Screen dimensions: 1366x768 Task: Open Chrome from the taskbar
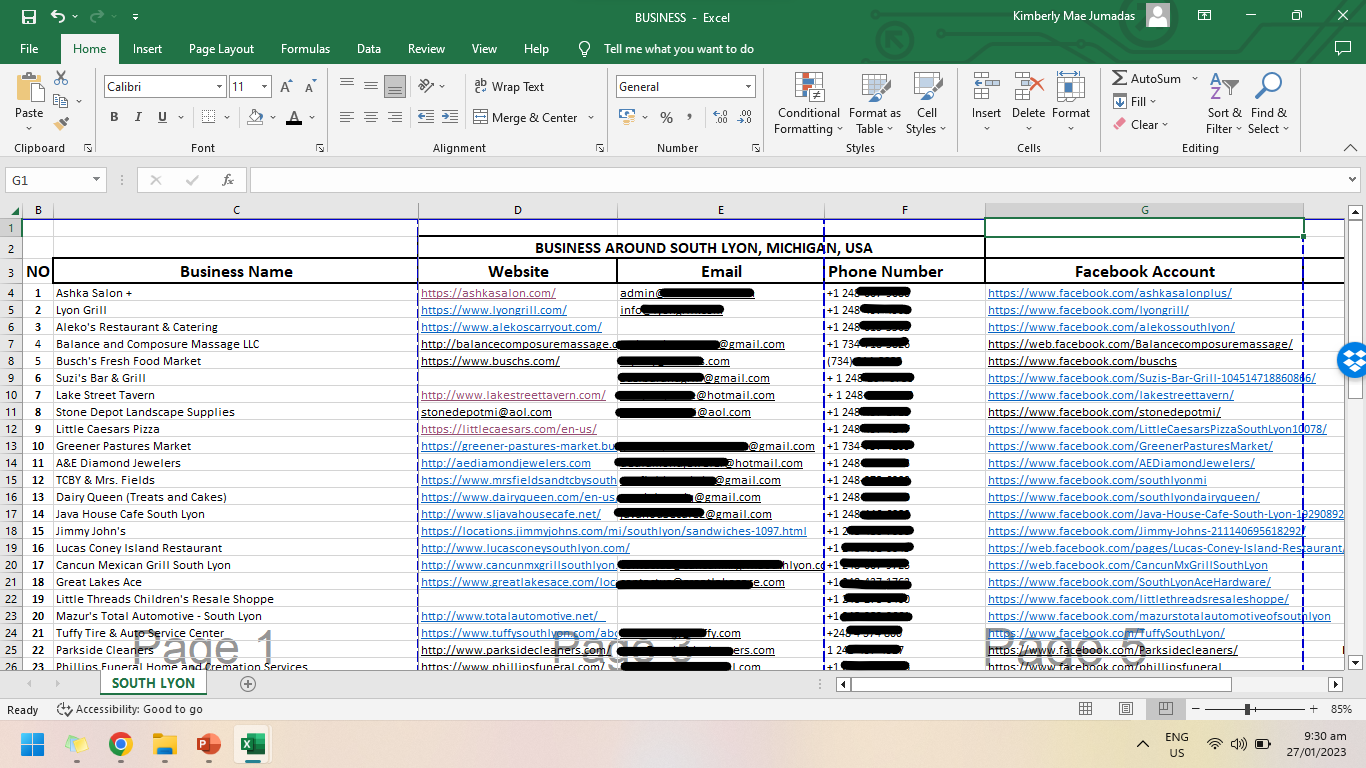pos(121,745)
